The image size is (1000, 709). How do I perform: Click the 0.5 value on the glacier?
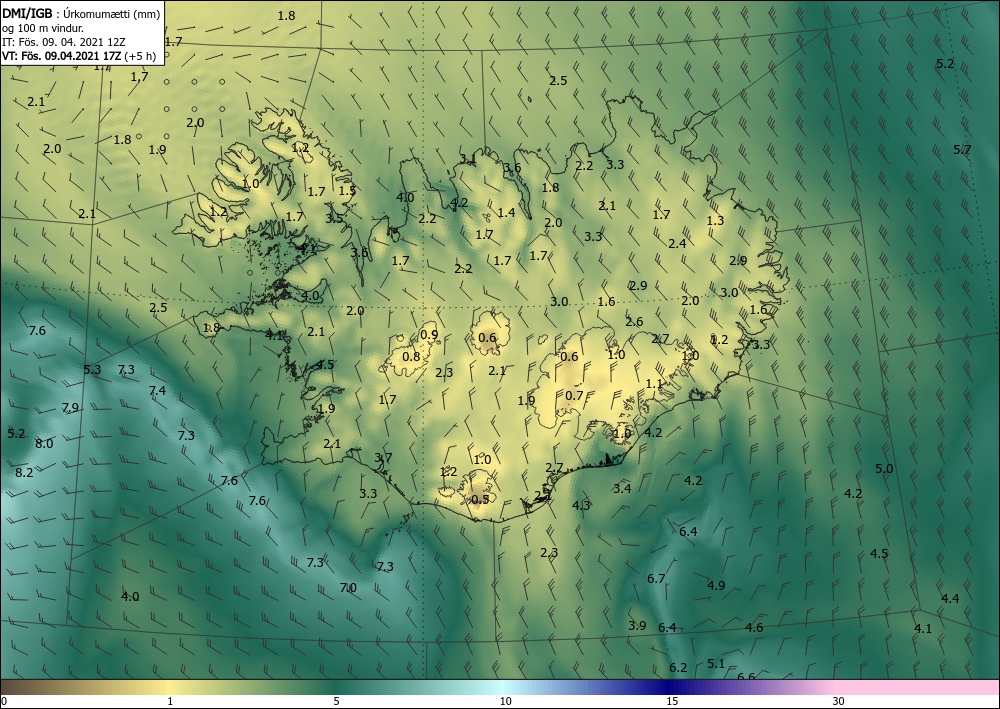[480, 499]
